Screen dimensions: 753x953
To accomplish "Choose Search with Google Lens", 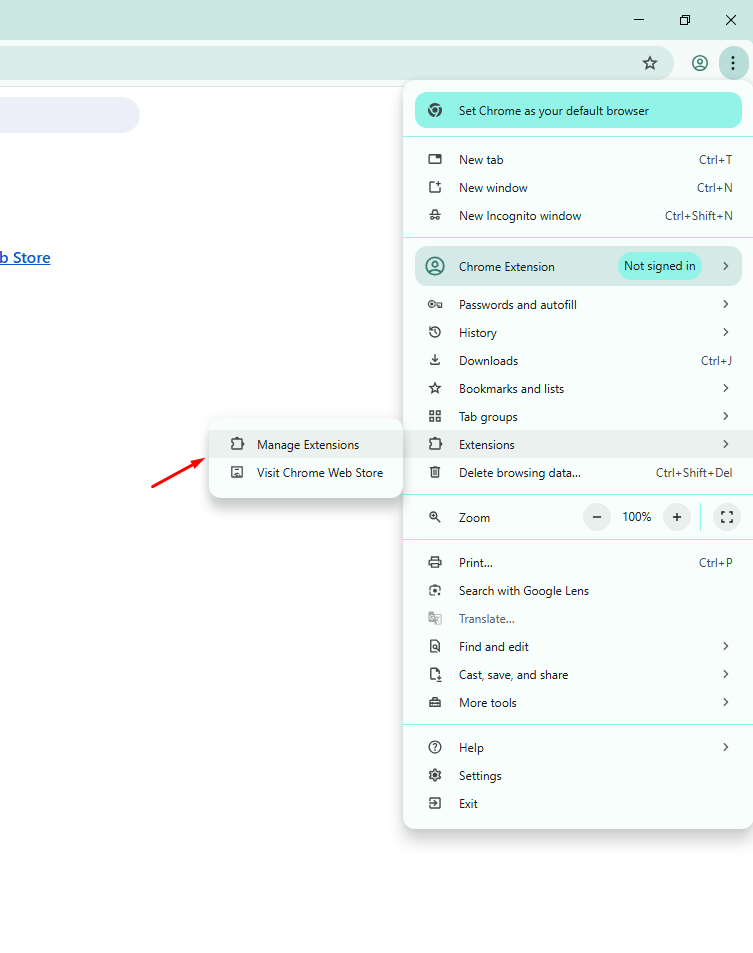I will tap(578, 591).
